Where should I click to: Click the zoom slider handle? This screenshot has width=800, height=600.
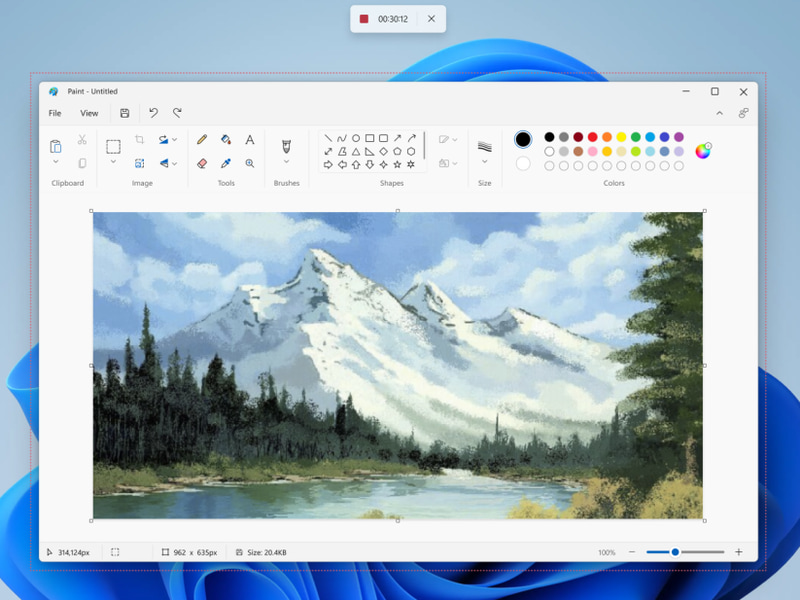coord(675,552)
